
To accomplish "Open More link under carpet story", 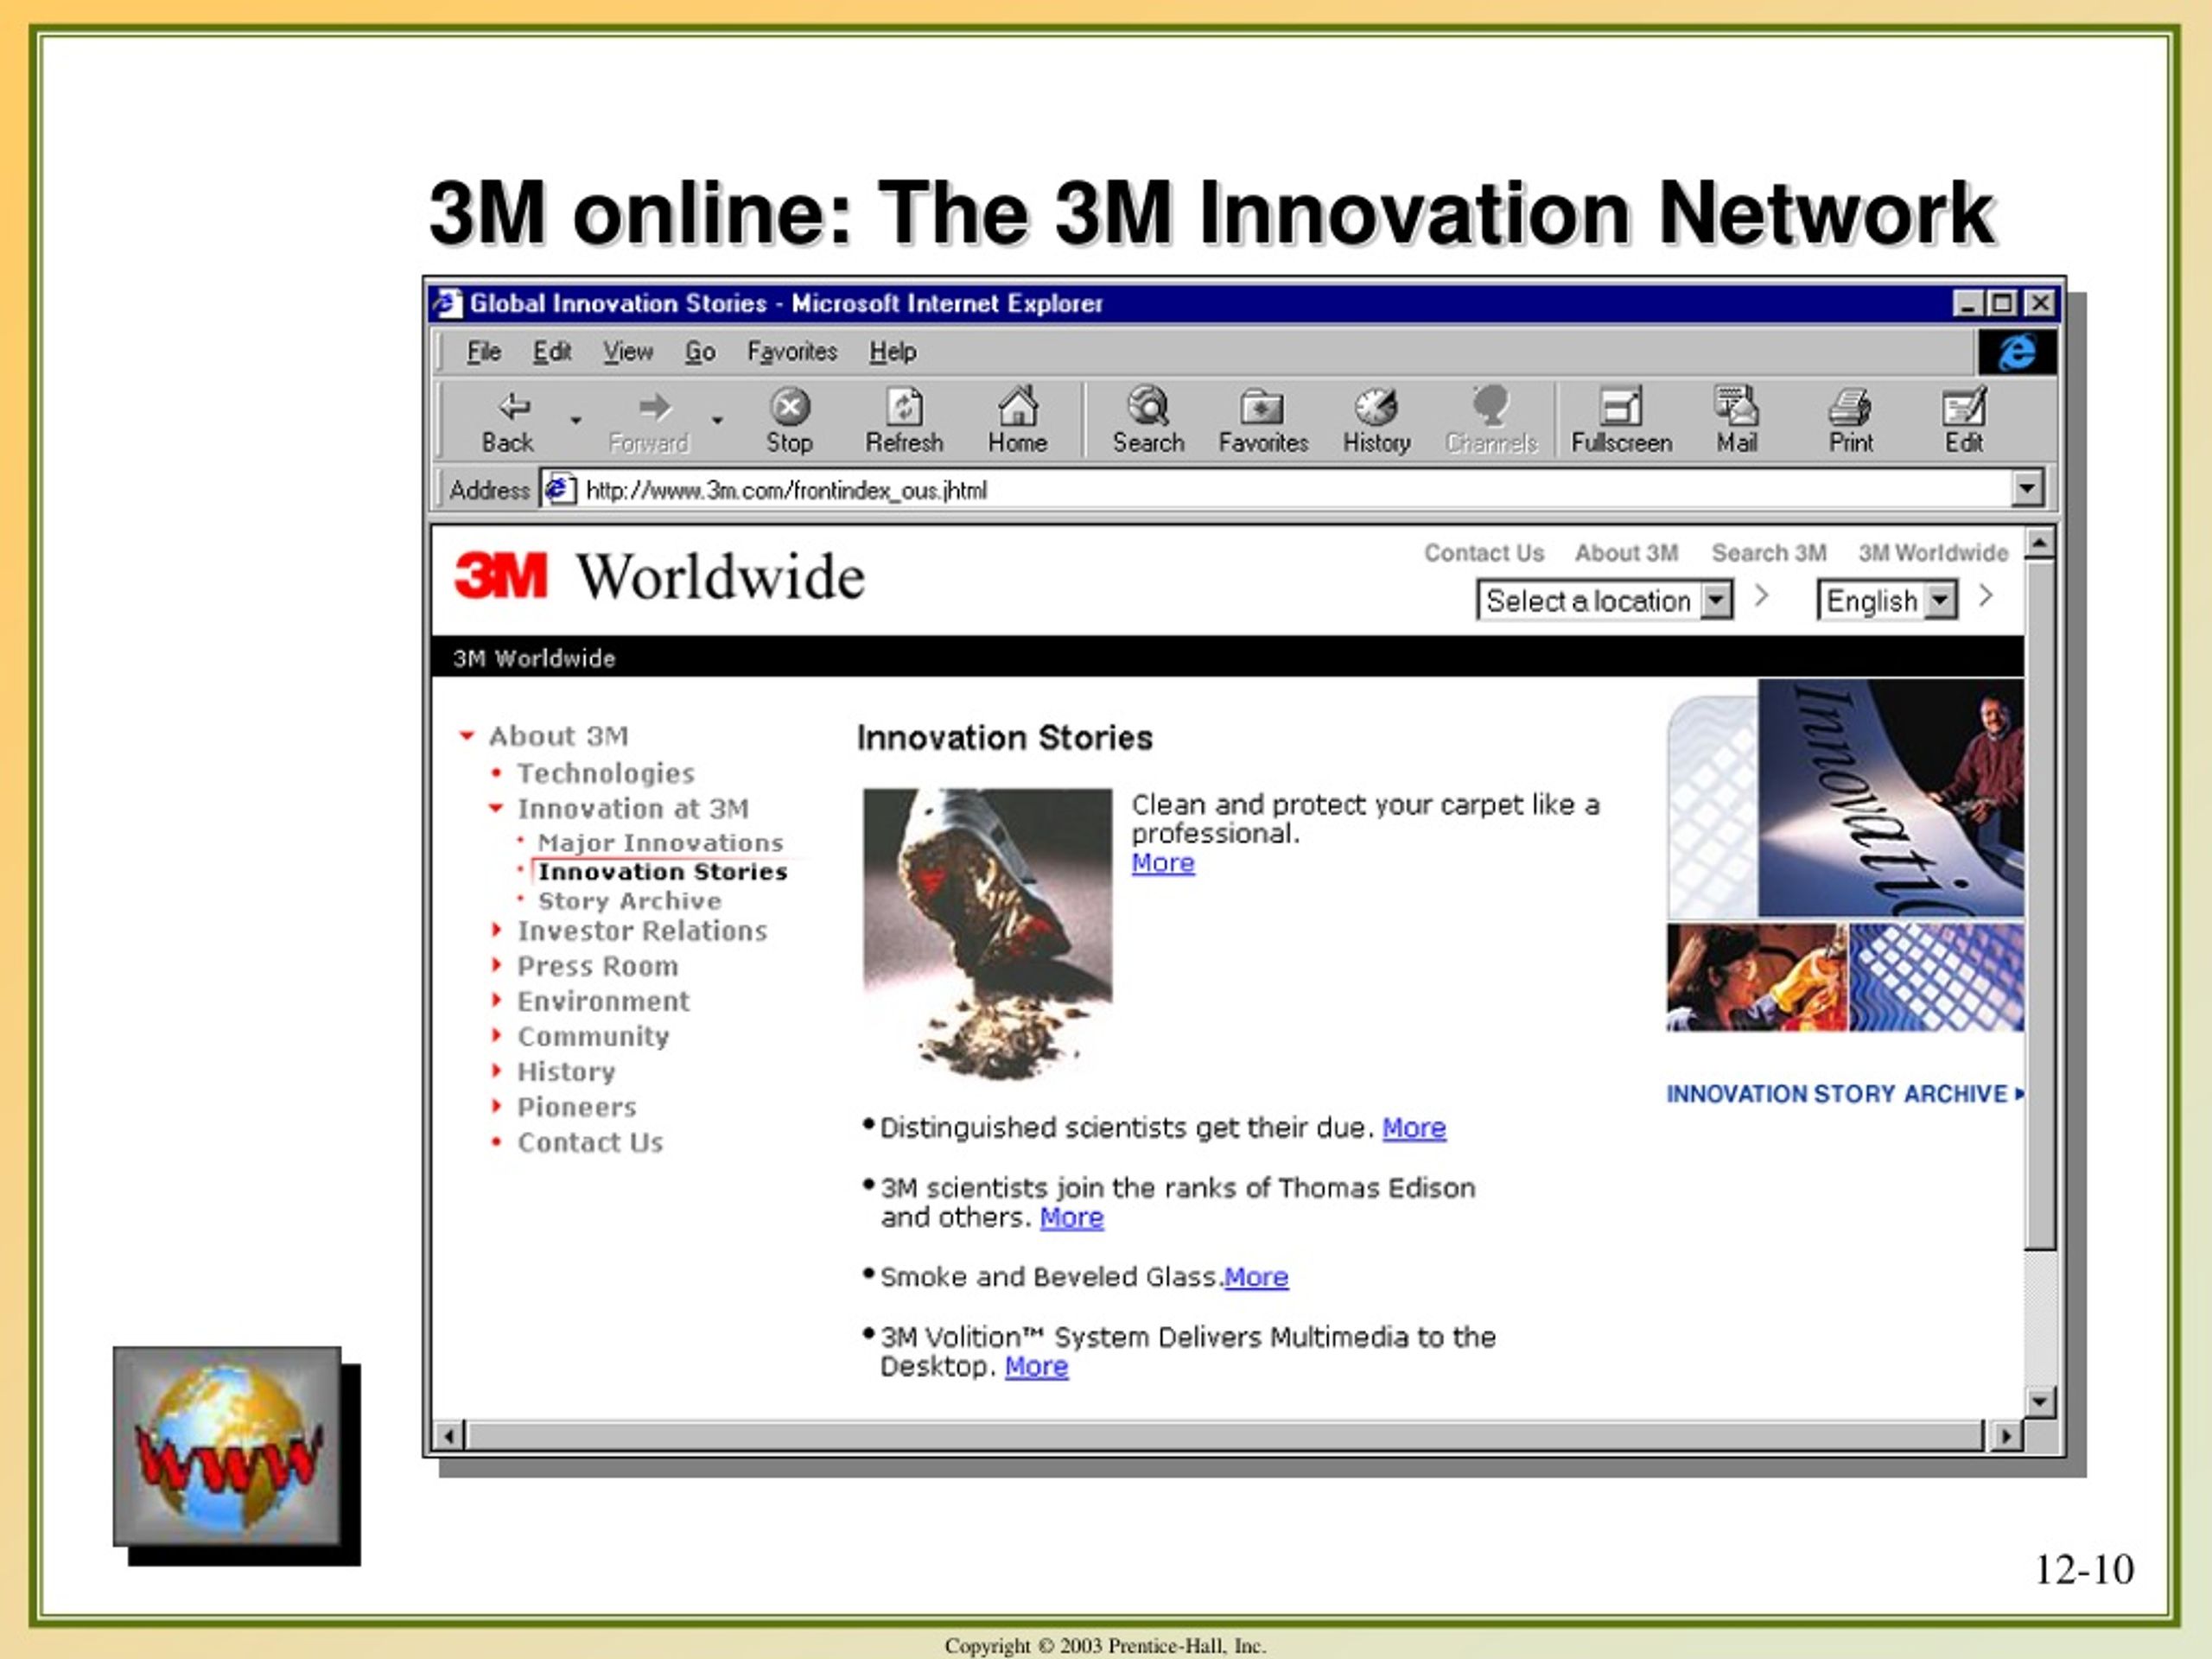I will 1163,863.
